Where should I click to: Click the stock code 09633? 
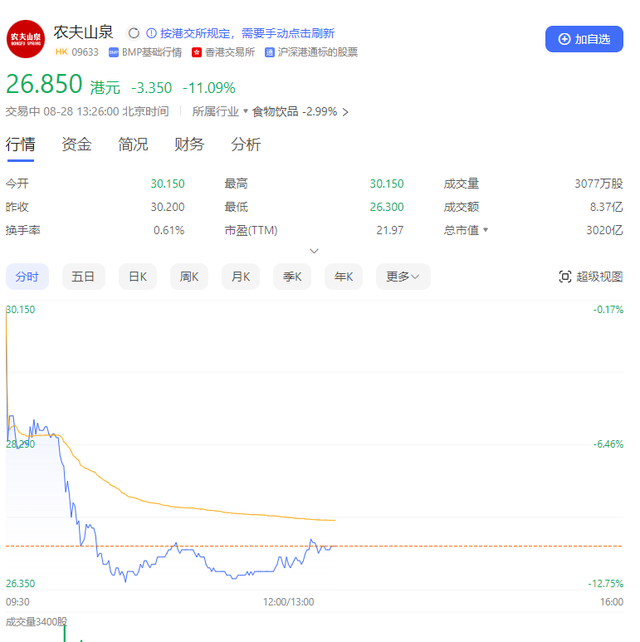[x=85, y=52]
